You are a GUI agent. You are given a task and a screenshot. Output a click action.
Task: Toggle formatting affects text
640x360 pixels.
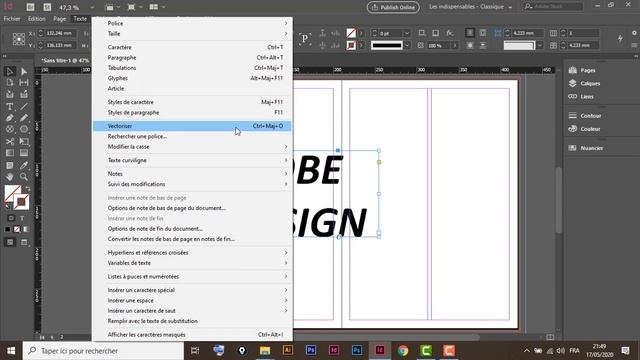[x=22, y=218]
